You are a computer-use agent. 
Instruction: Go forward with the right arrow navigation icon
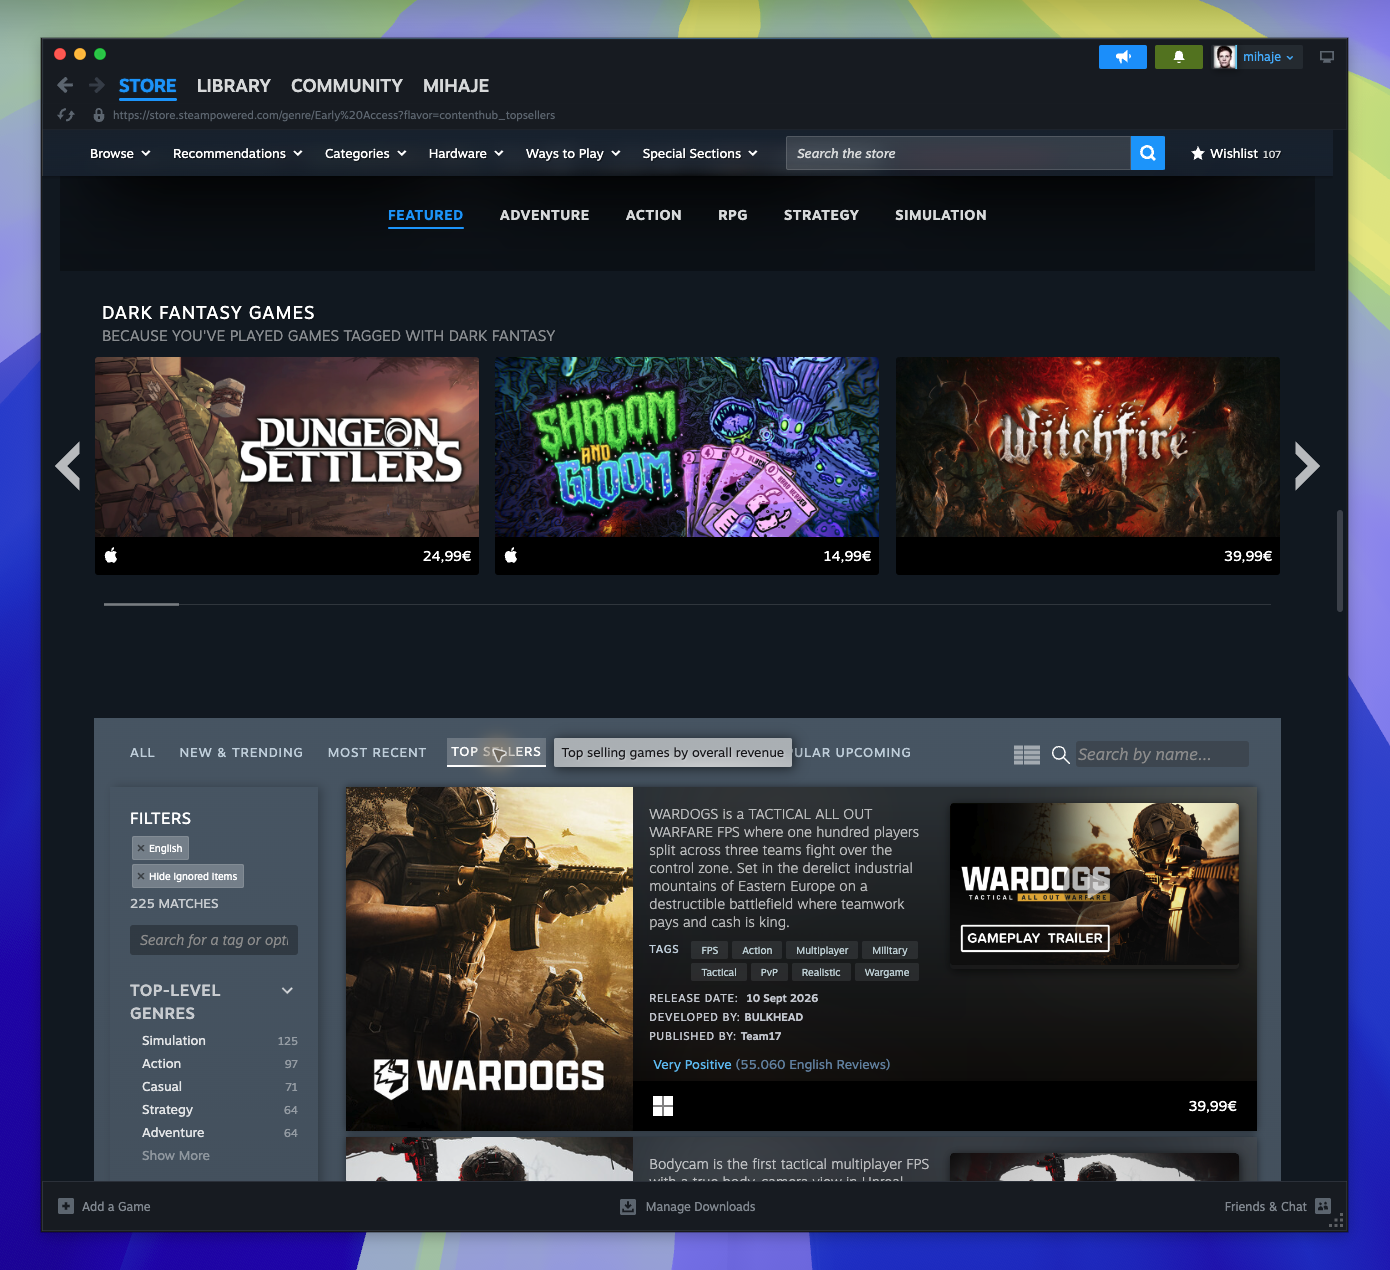coord(97,85)
